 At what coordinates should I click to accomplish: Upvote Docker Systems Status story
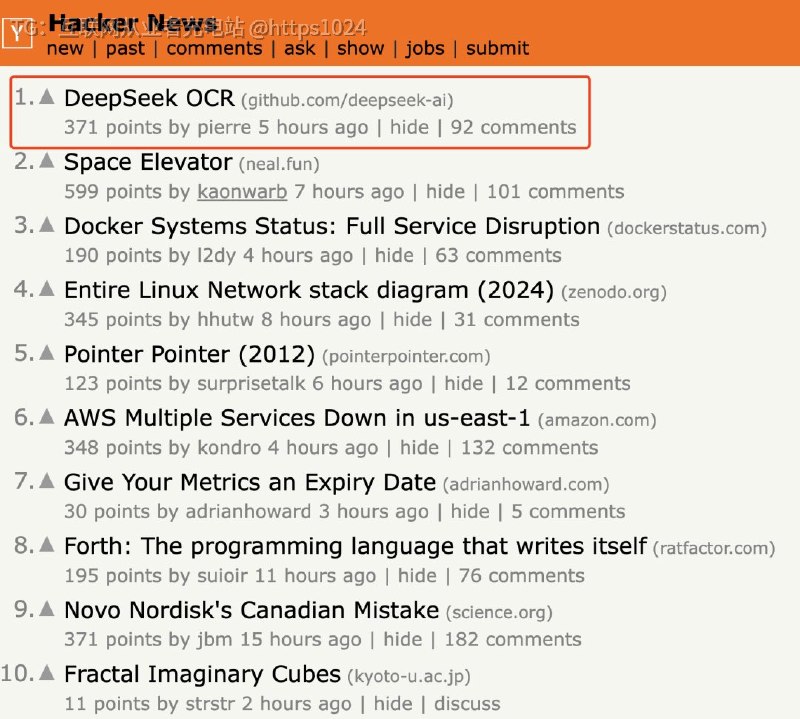click(47, 224)
